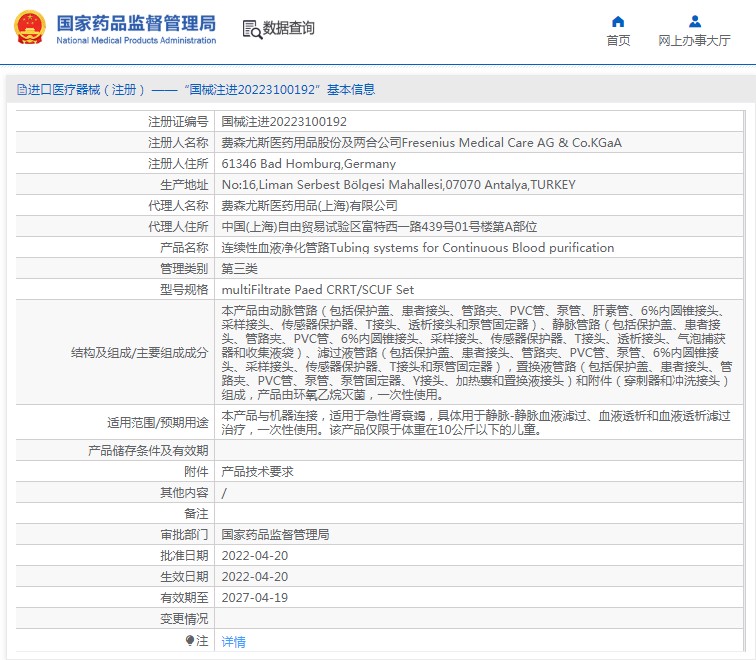Click the 审批部门 row label
The width and height of the screenshot is (756, 660).
pos(184,535)
